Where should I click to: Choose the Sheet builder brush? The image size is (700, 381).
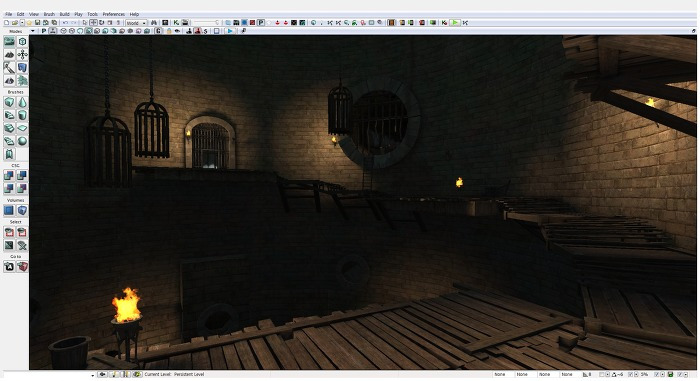tap(22, 128)
